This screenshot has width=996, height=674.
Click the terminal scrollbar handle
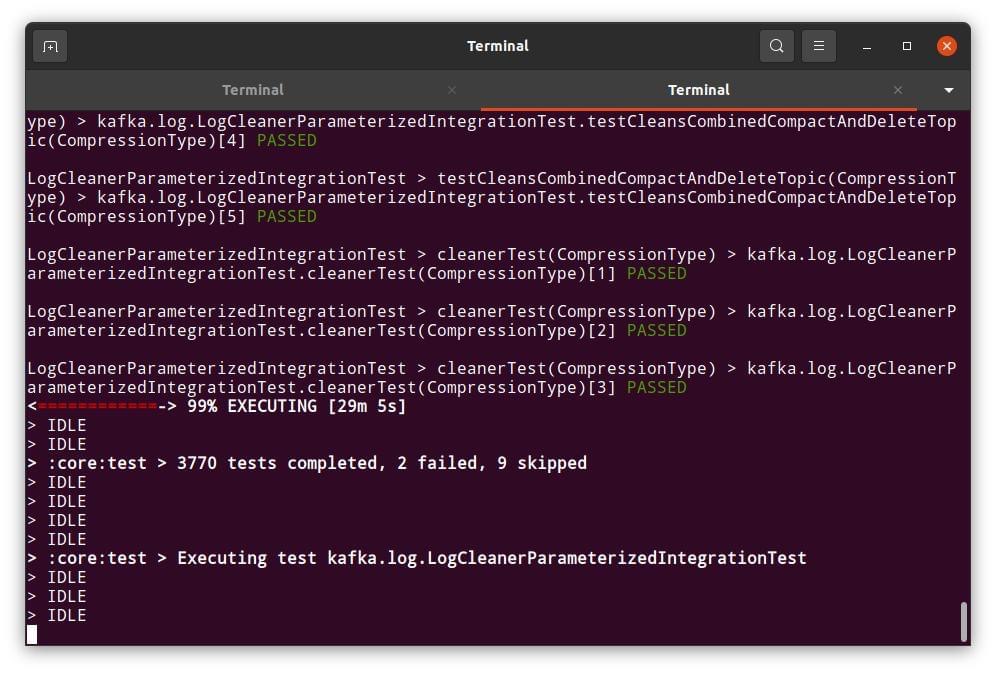click(964, 622)
